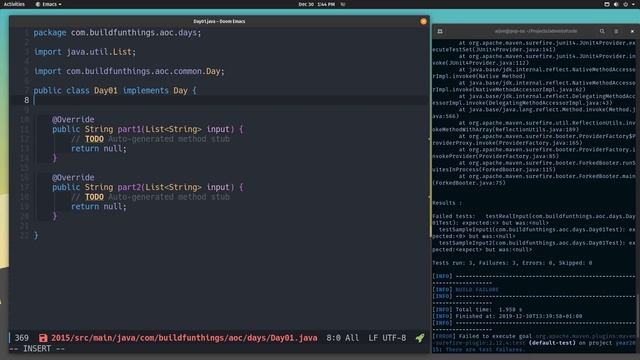Click the green rocket icon in modeline
This screenshot has height=360, width=640.
click(x=420, y=338)
